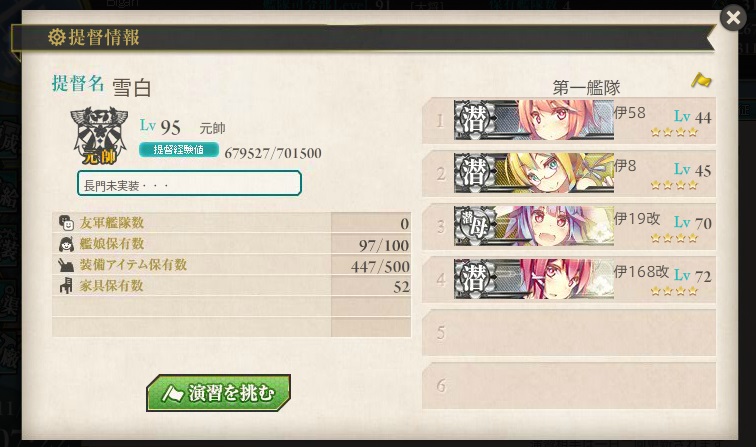Click the 友軍艦隊数 friendly fleet icon
Image resolution: width=756 pixels, height=447 pixels.
tap(66, 223)
